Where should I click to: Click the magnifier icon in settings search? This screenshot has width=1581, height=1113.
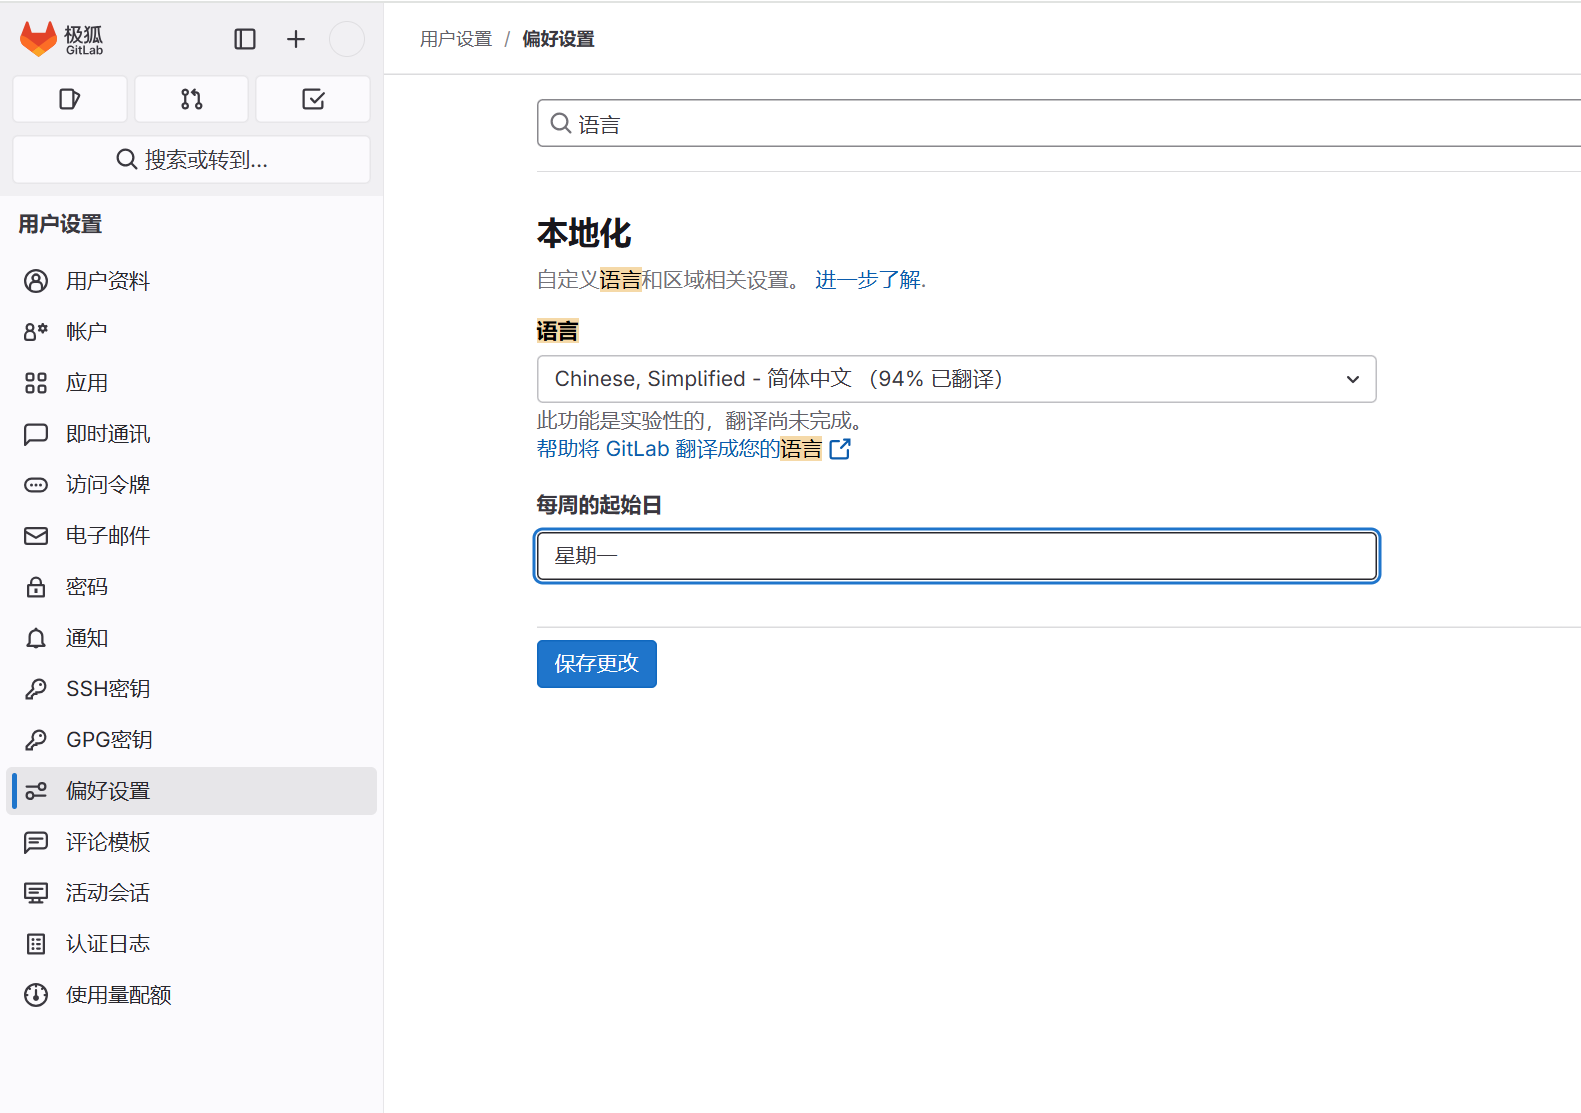click(x=561, y=123)
